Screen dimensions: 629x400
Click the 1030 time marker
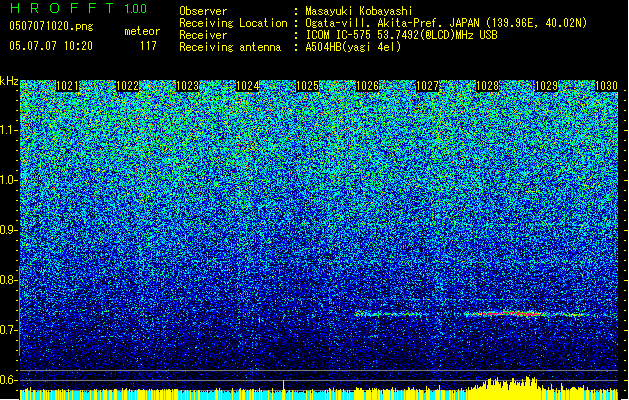click(x=607, y=86)
